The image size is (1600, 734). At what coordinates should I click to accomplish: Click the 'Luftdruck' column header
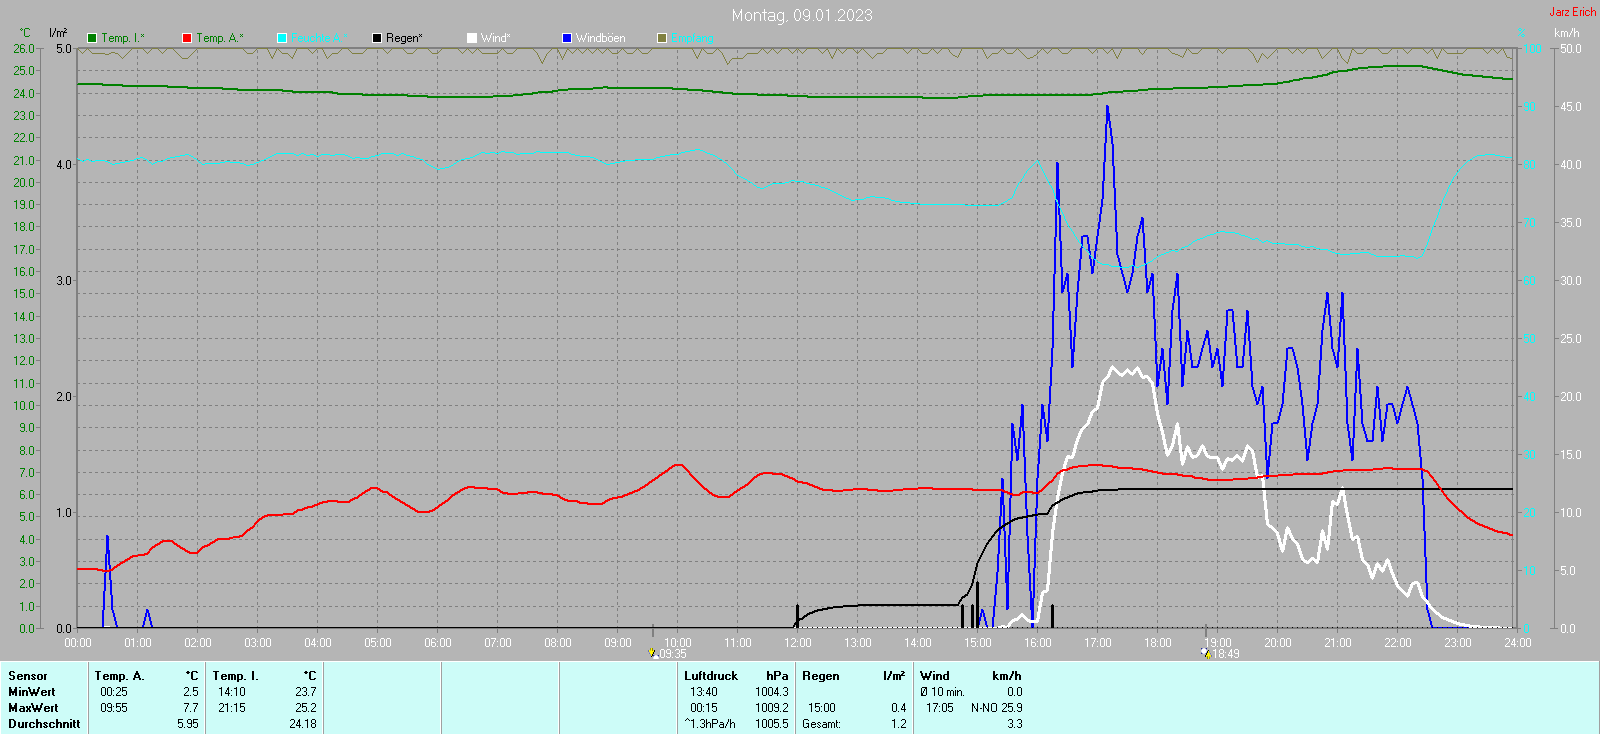711,676
